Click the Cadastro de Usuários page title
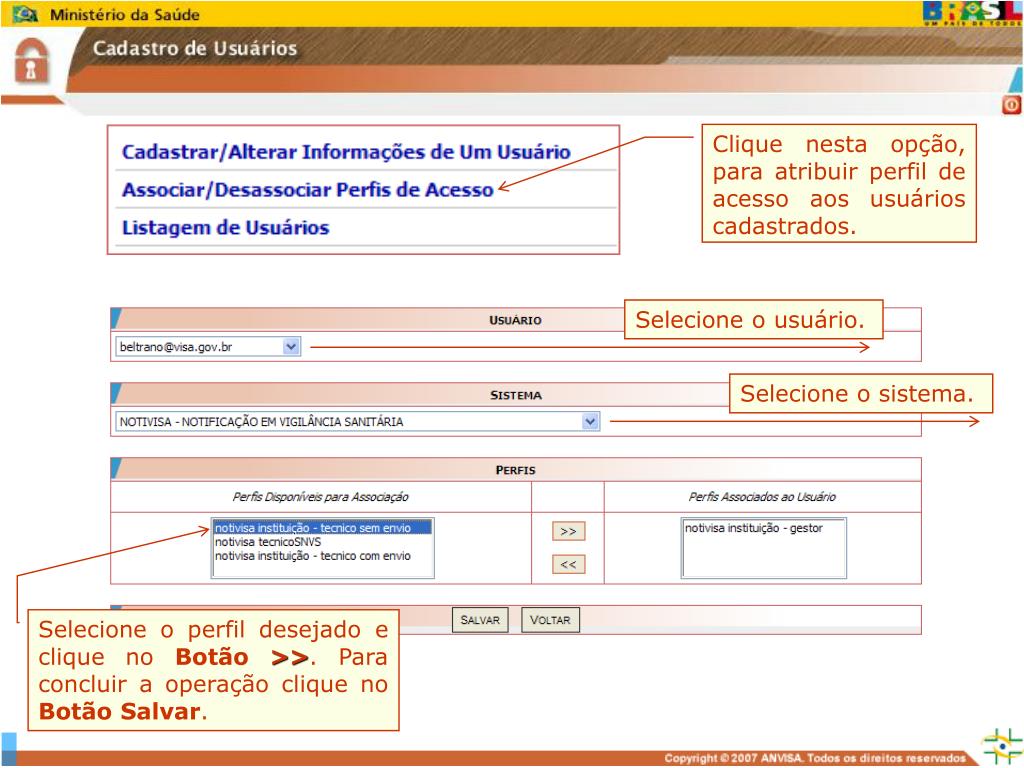The height and width of the screenshot is (768, 1024). coord(195,48)
